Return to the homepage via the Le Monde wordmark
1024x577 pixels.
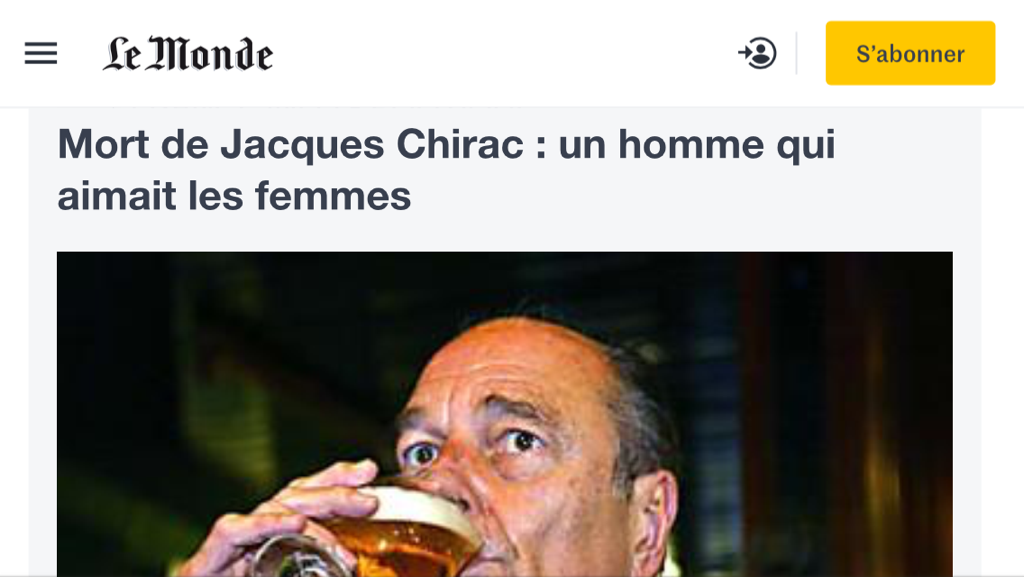188,54
